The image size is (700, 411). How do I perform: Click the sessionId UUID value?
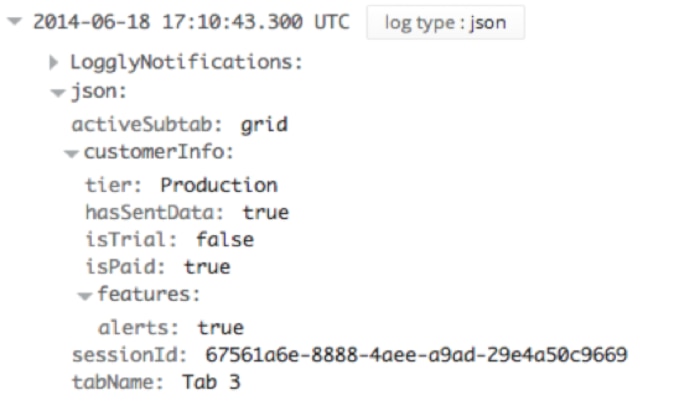415,356
